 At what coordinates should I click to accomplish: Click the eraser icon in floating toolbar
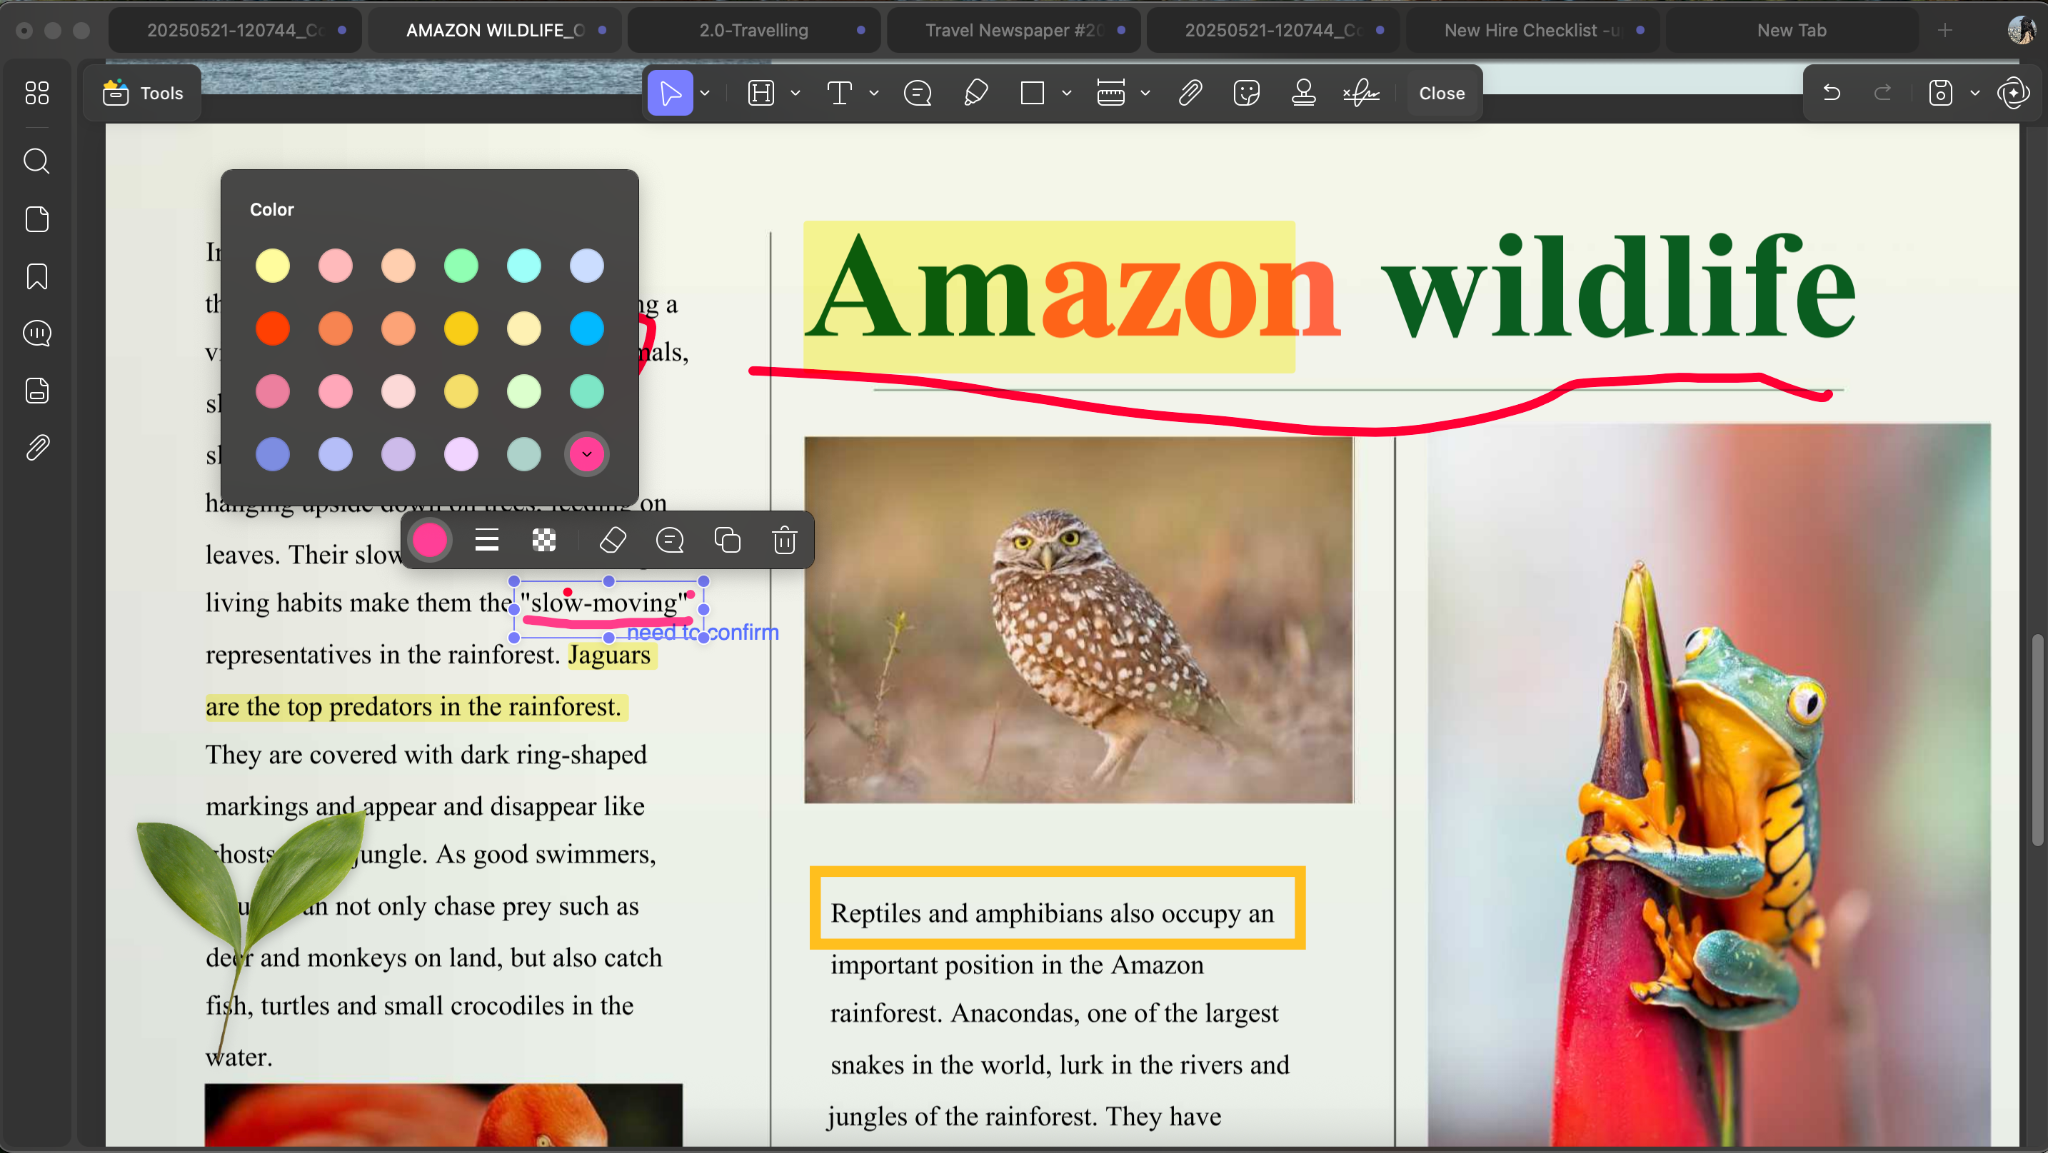pyautogui.click(x=612, y=541)
